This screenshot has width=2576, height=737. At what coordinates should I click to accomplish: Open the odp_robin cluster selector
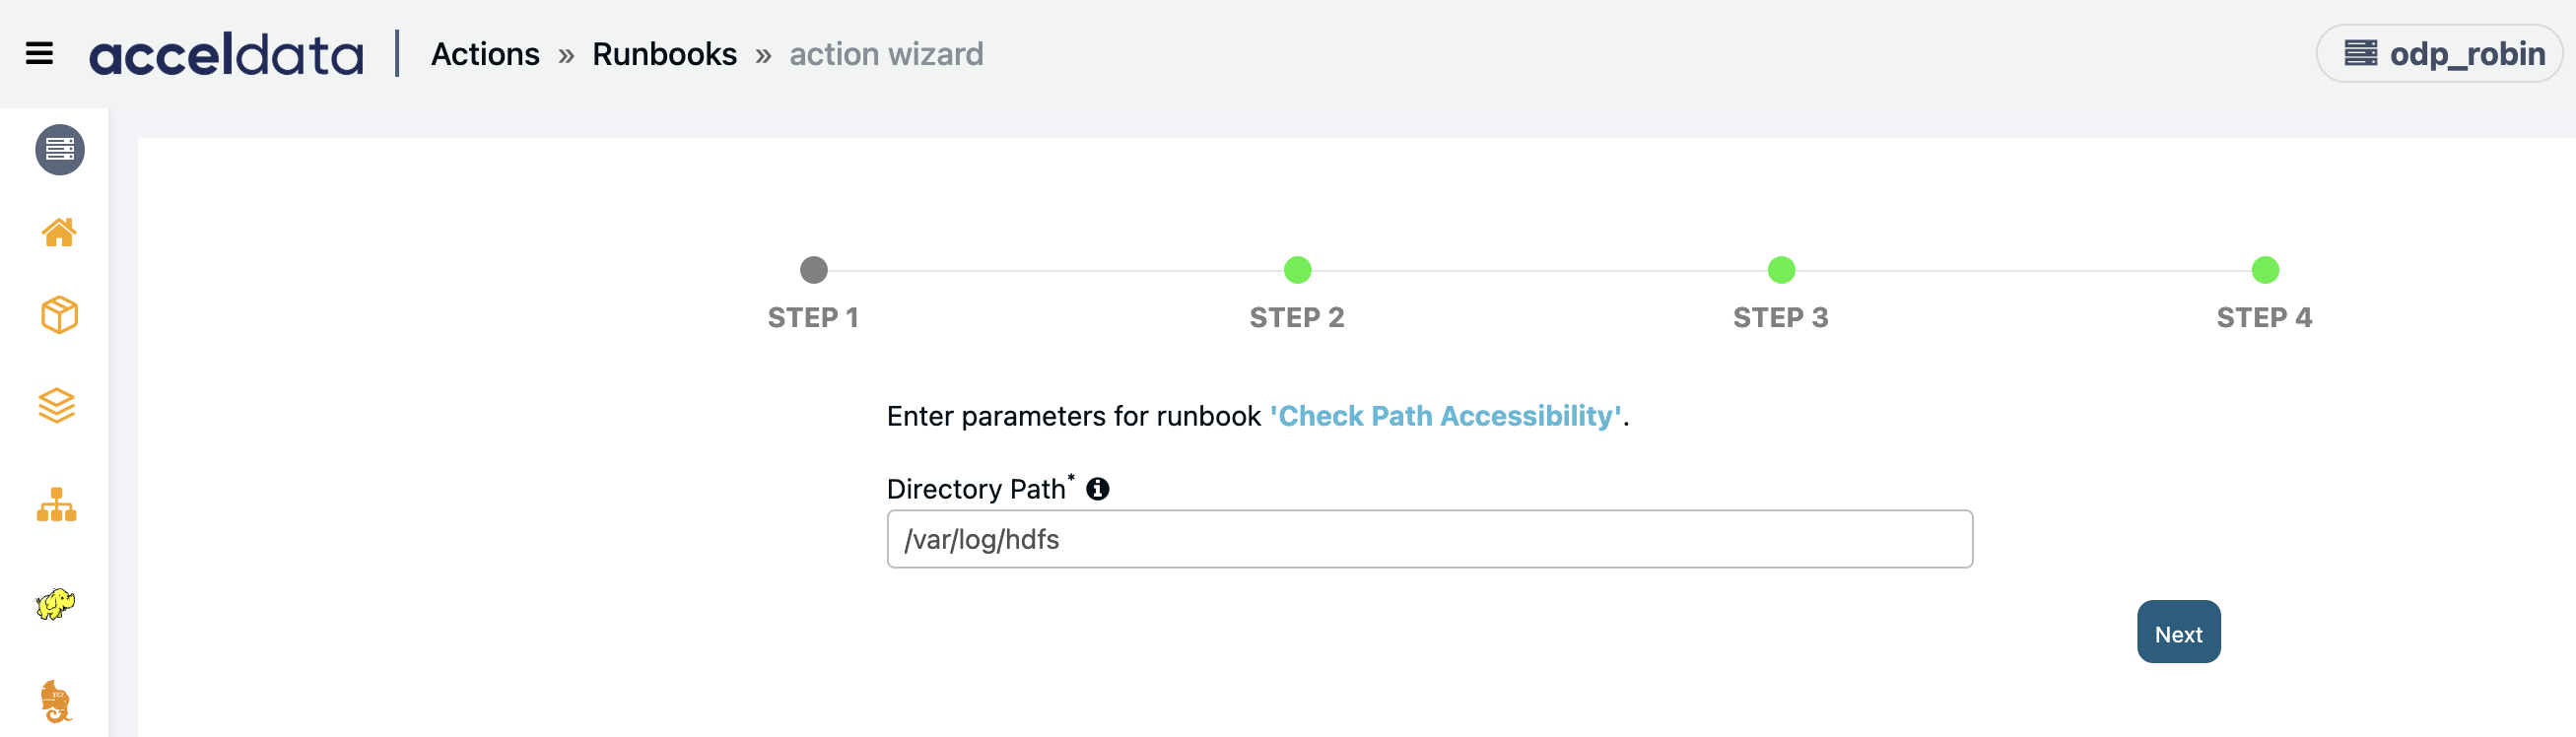[x=2439, y=54]
